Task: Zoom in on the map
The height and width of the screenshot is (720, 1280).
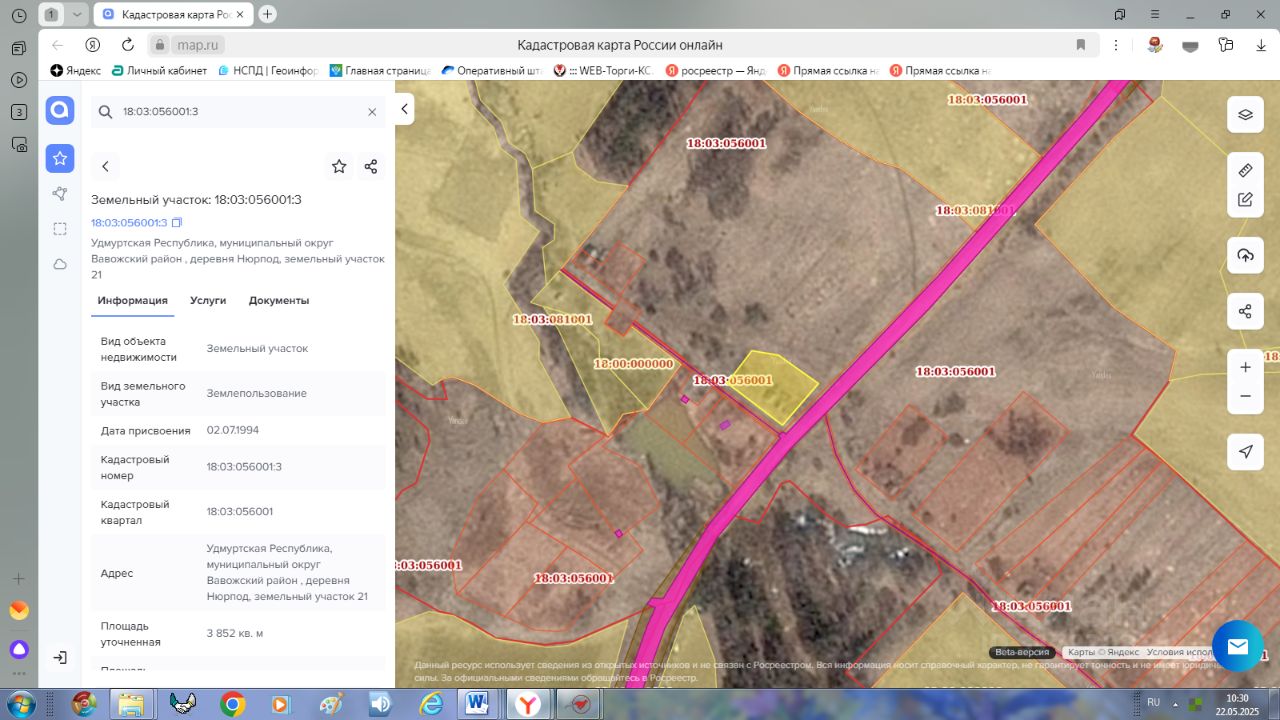Action: (1245, 367)
